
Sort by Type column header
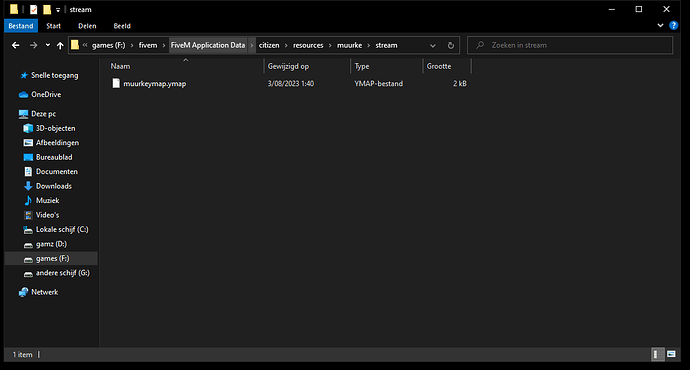(362, 66)
